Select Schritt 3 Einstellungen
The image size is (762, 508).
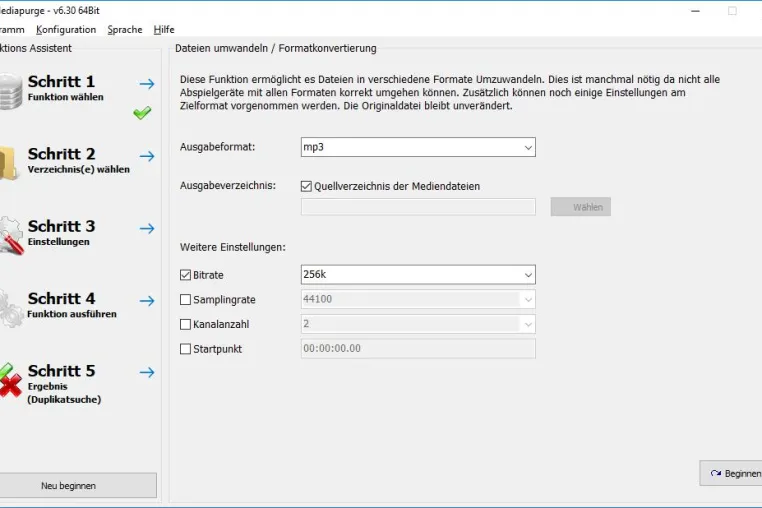coord(61,232)
